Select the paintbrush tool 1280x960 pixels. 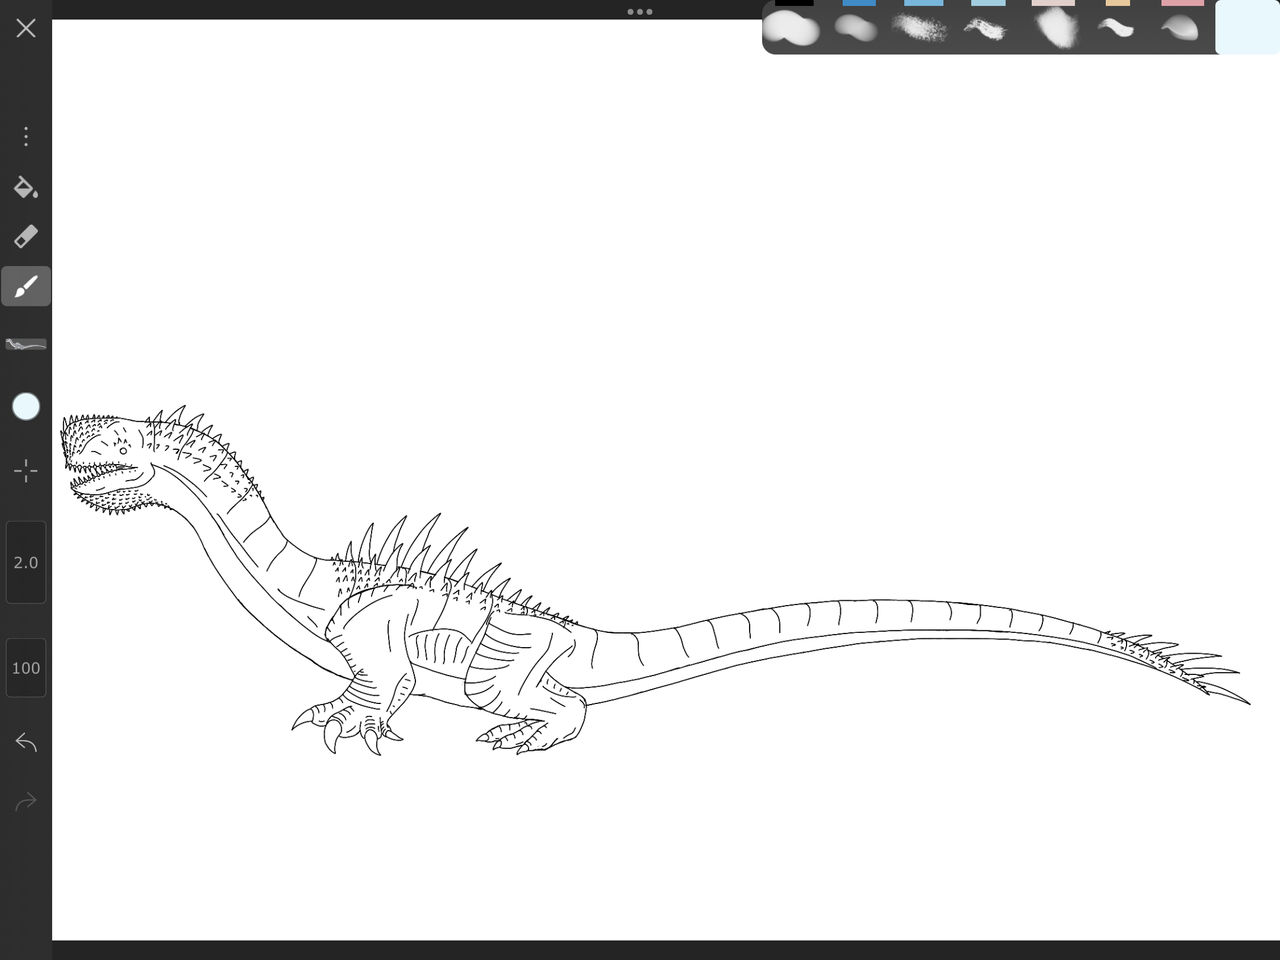point(26,286)
